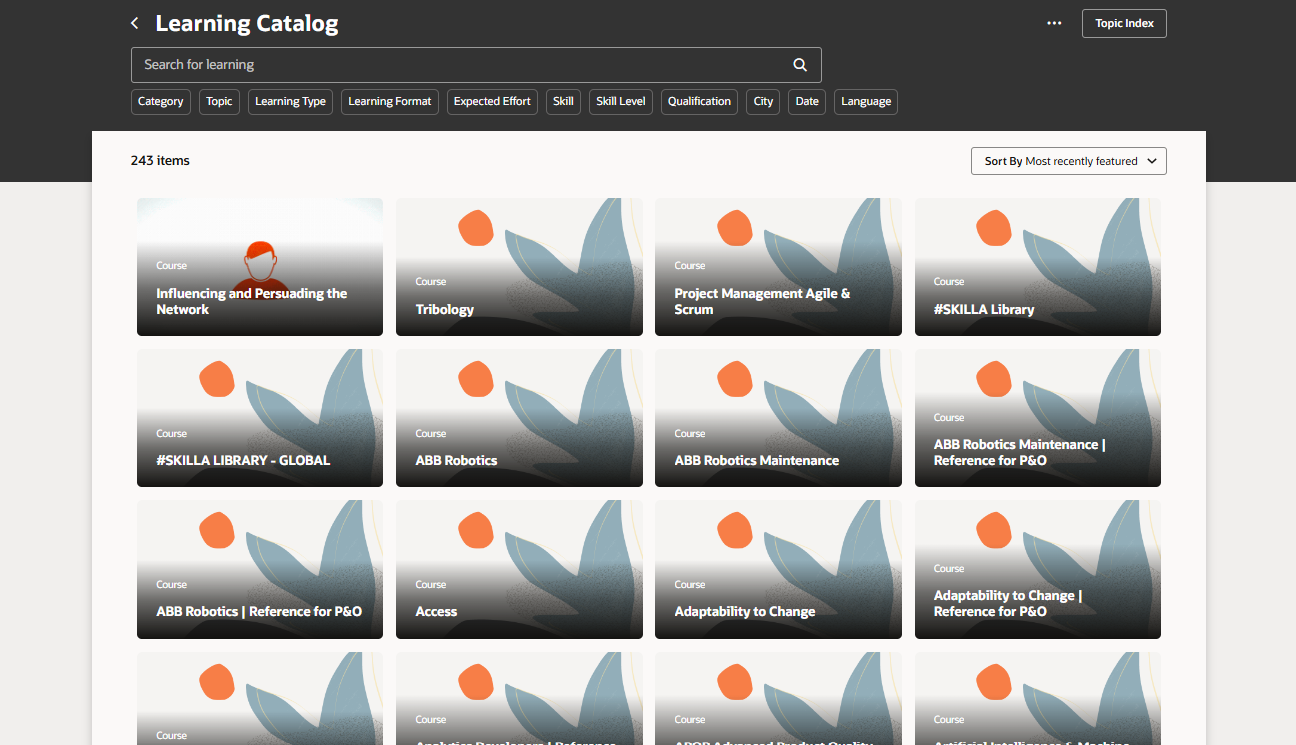Open the ABB Robotics Maintenance course
This screenshot has height=745, width=1296.
[778, 418]
